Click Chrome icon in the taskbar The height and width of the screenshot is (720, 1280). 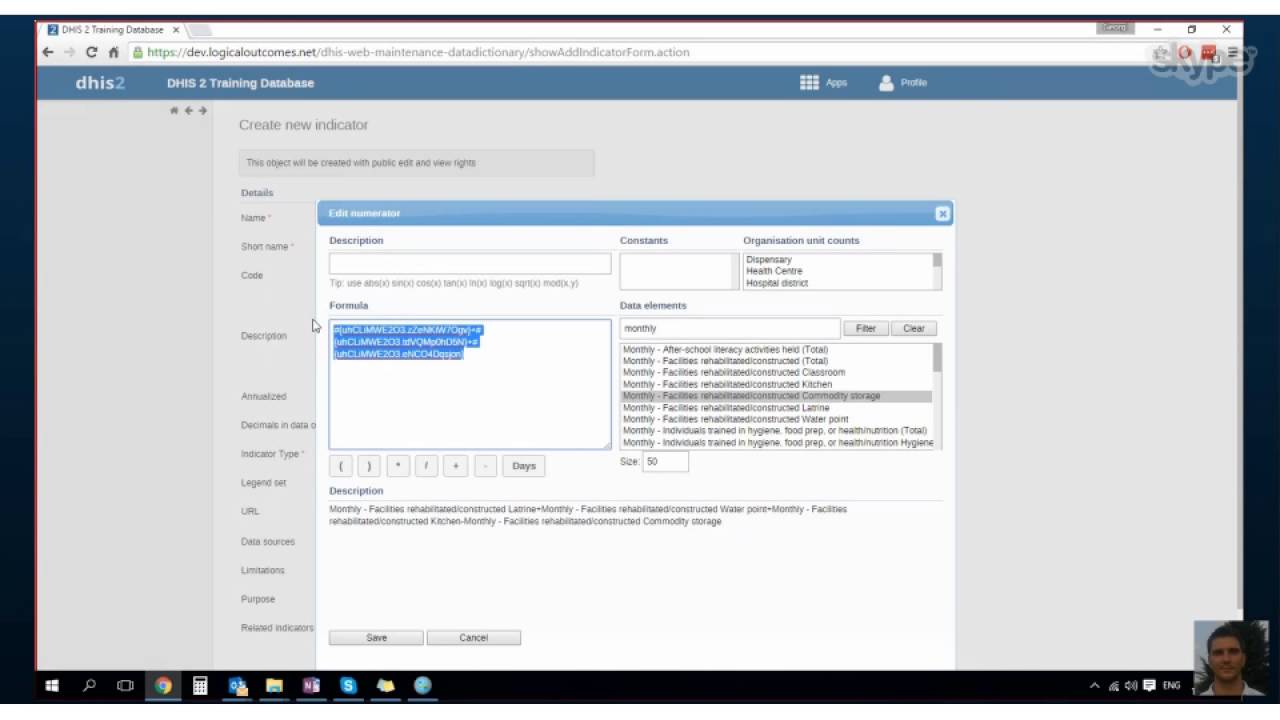click(163, 686)
